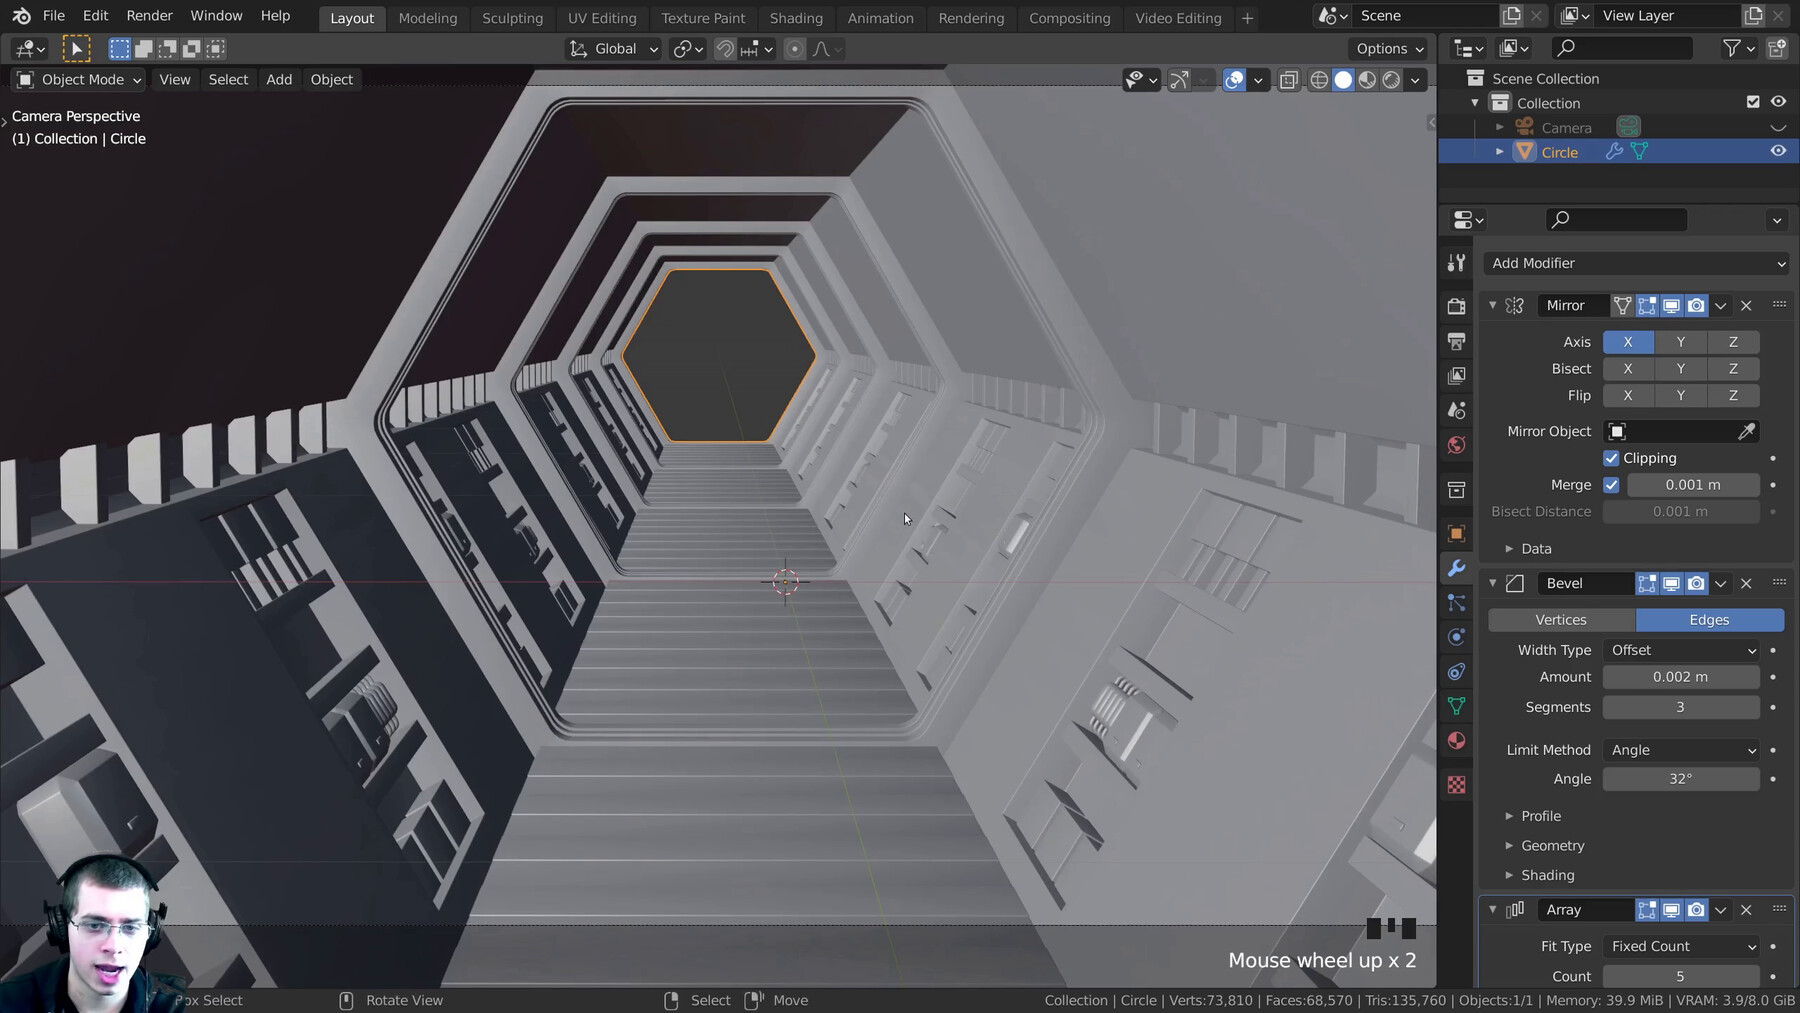Viewport: 1800px width, 1013px height.
Task: Switch viewport to Rendered shading mode
Action: tap(1391, 80)
